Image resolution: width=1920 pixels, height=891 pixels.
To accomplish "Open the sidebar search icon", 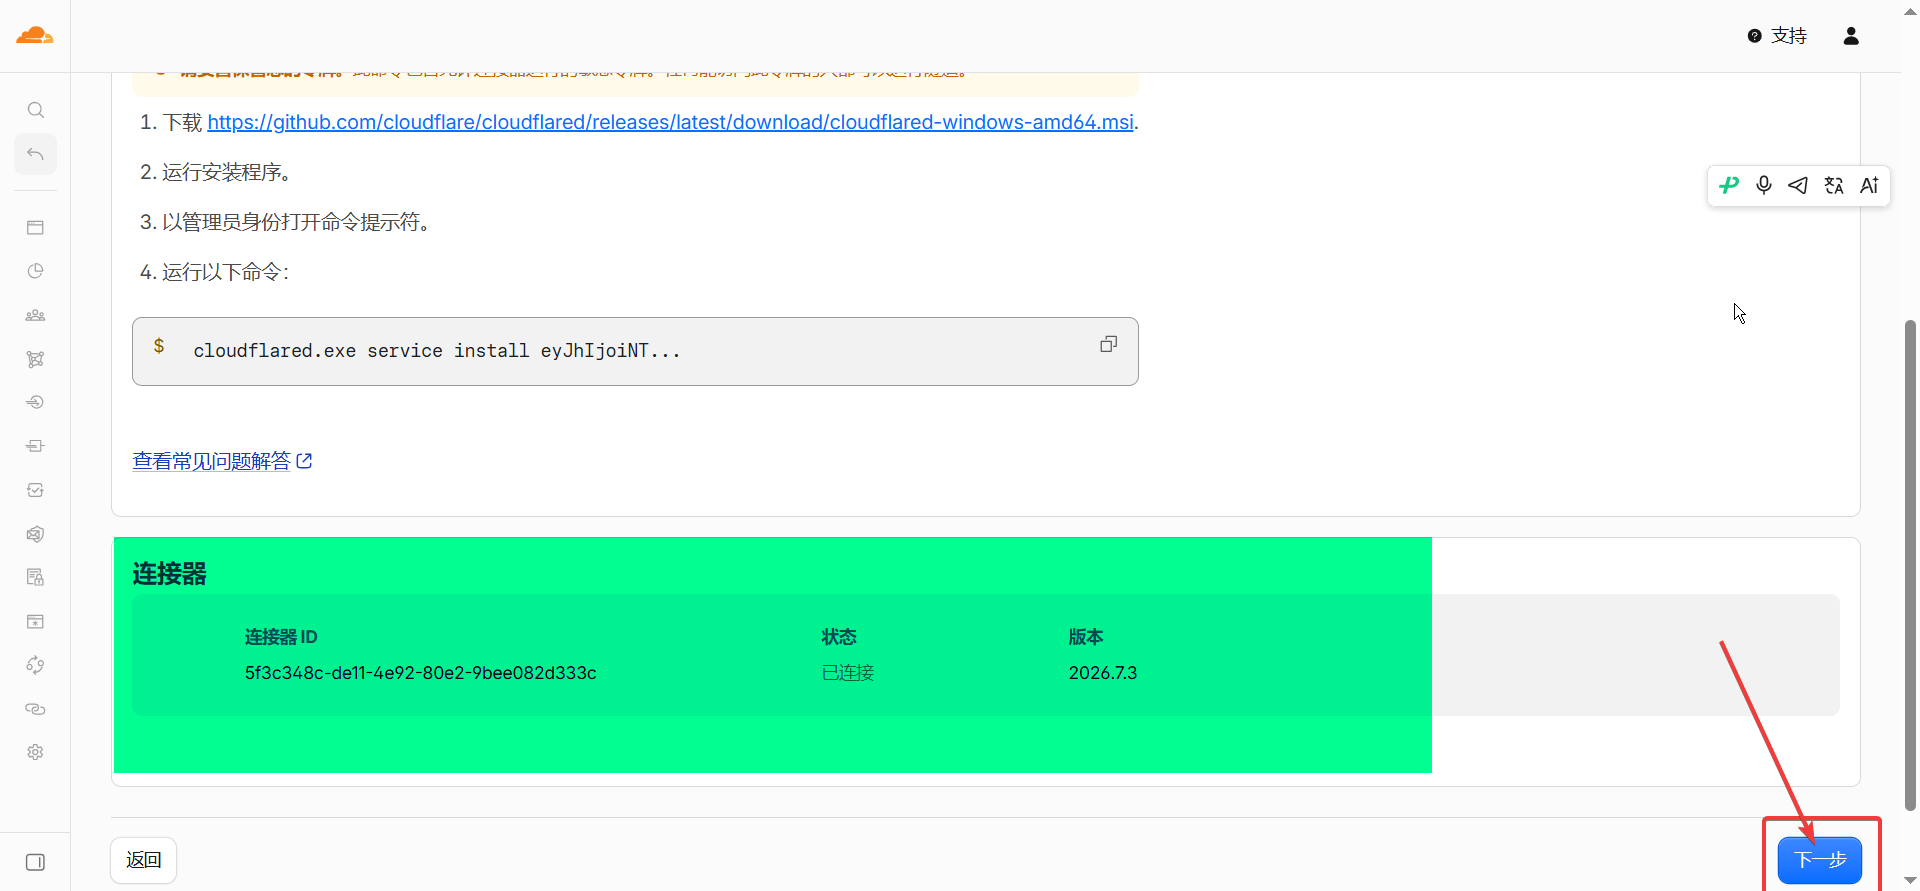I will 35,110.
